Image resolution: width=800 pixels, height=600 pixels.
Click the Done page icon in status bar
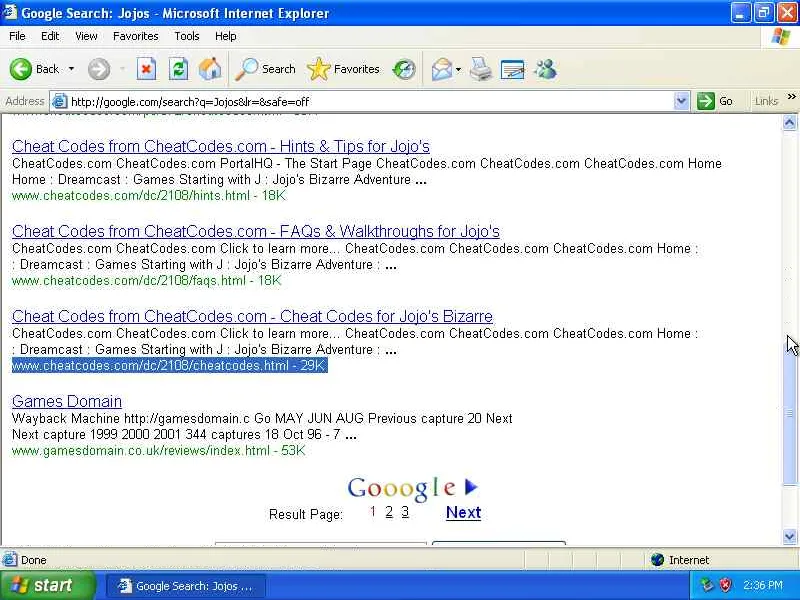[x=10, y=560]
